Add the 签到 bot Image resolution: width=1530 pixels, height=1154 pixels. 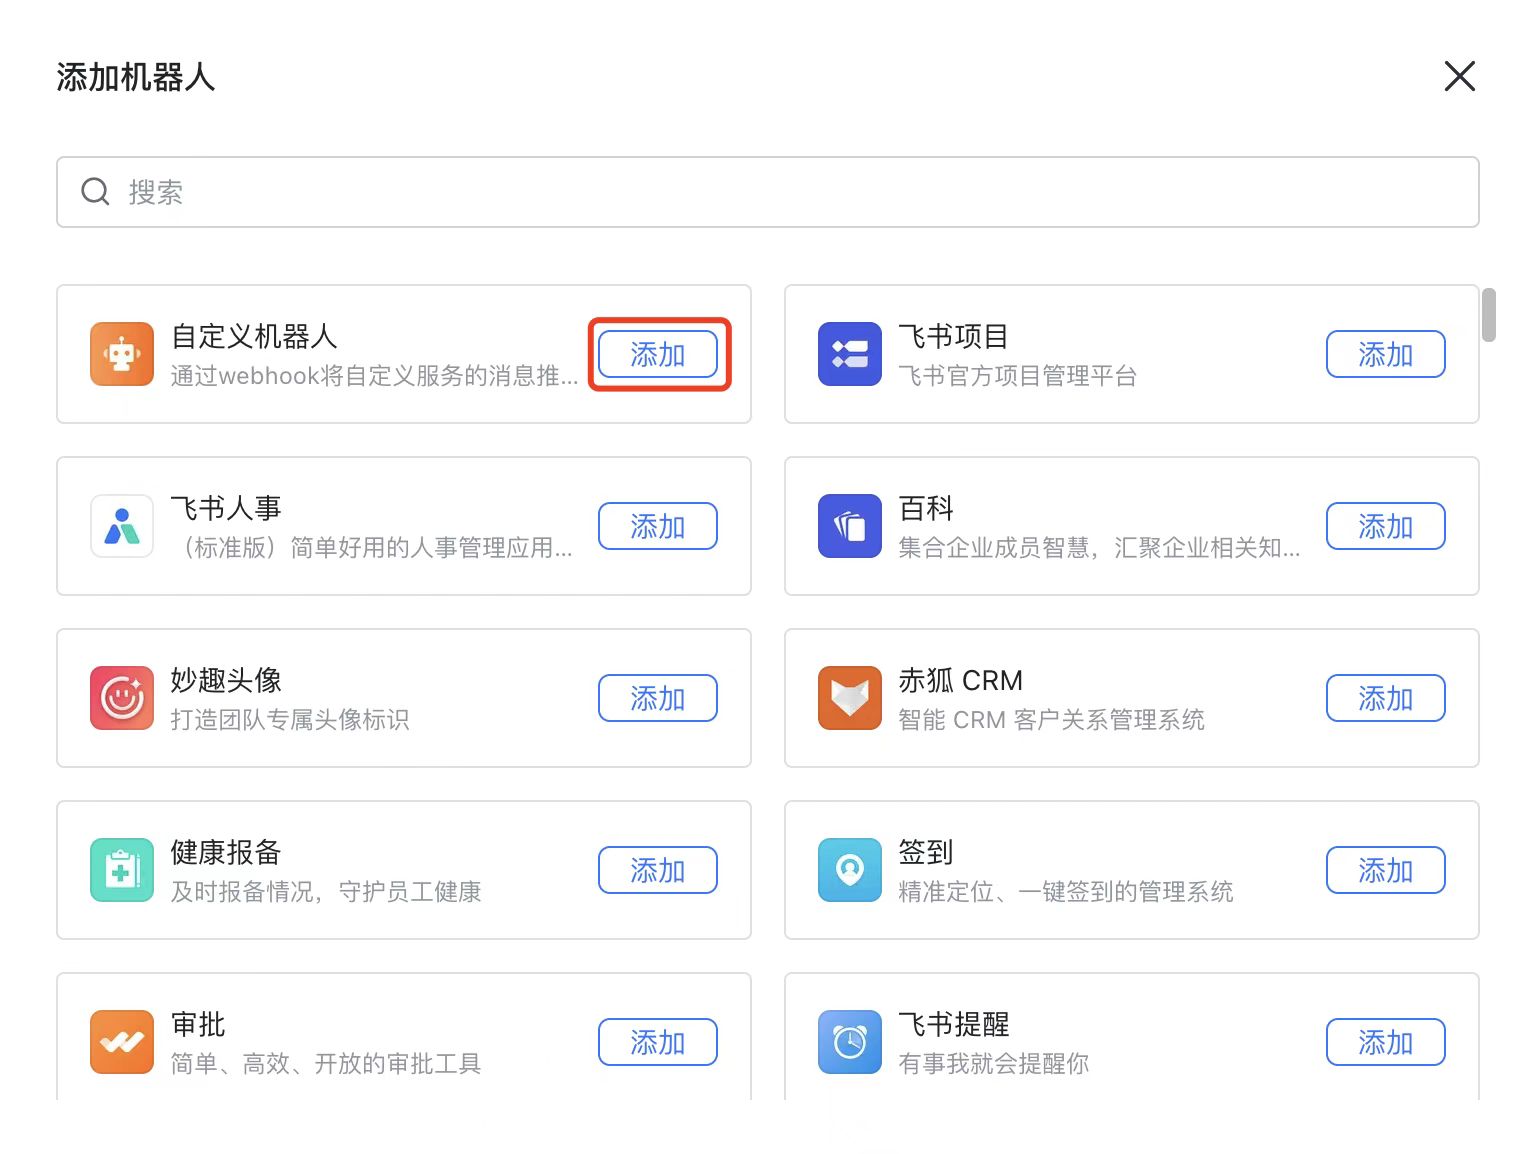pyautogui.click(x=1386, y=870)
